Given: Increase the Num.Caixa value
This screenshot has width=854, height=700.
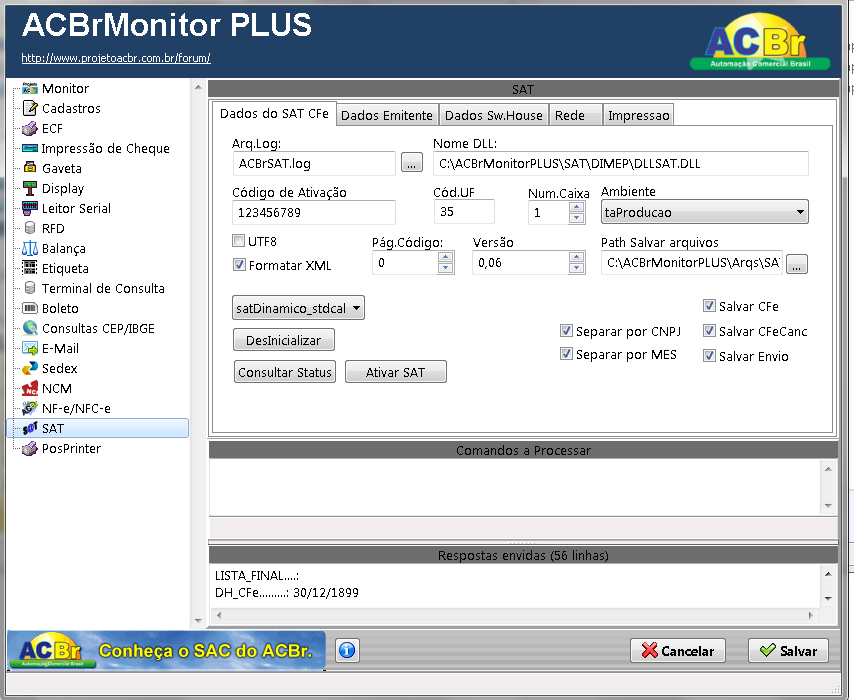Looking at the screenshot, I should pos(577,207).
